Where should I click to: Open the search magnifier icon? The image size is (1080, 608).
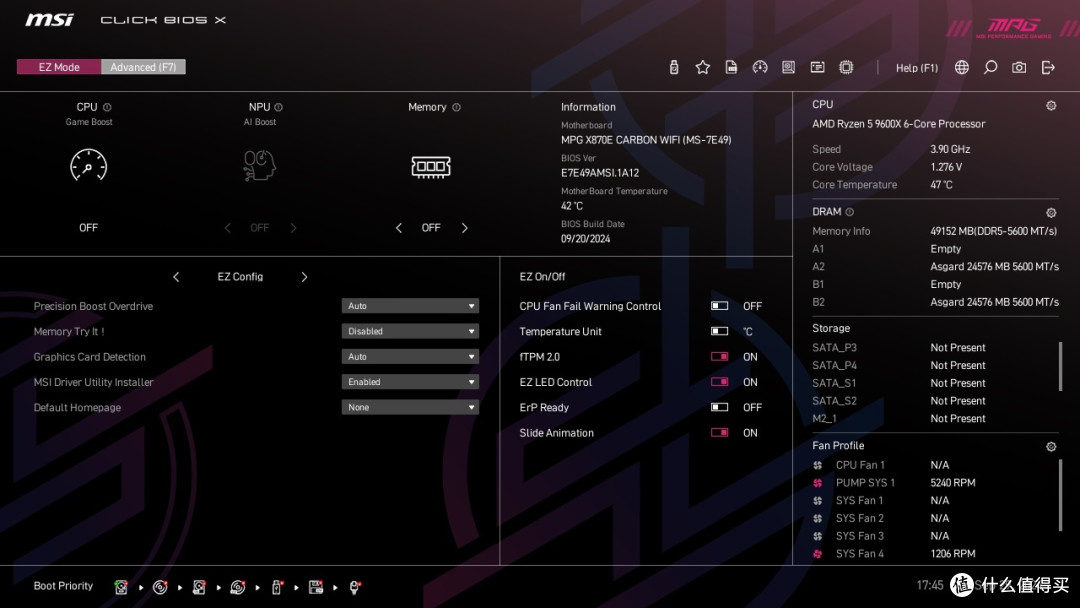990,67
